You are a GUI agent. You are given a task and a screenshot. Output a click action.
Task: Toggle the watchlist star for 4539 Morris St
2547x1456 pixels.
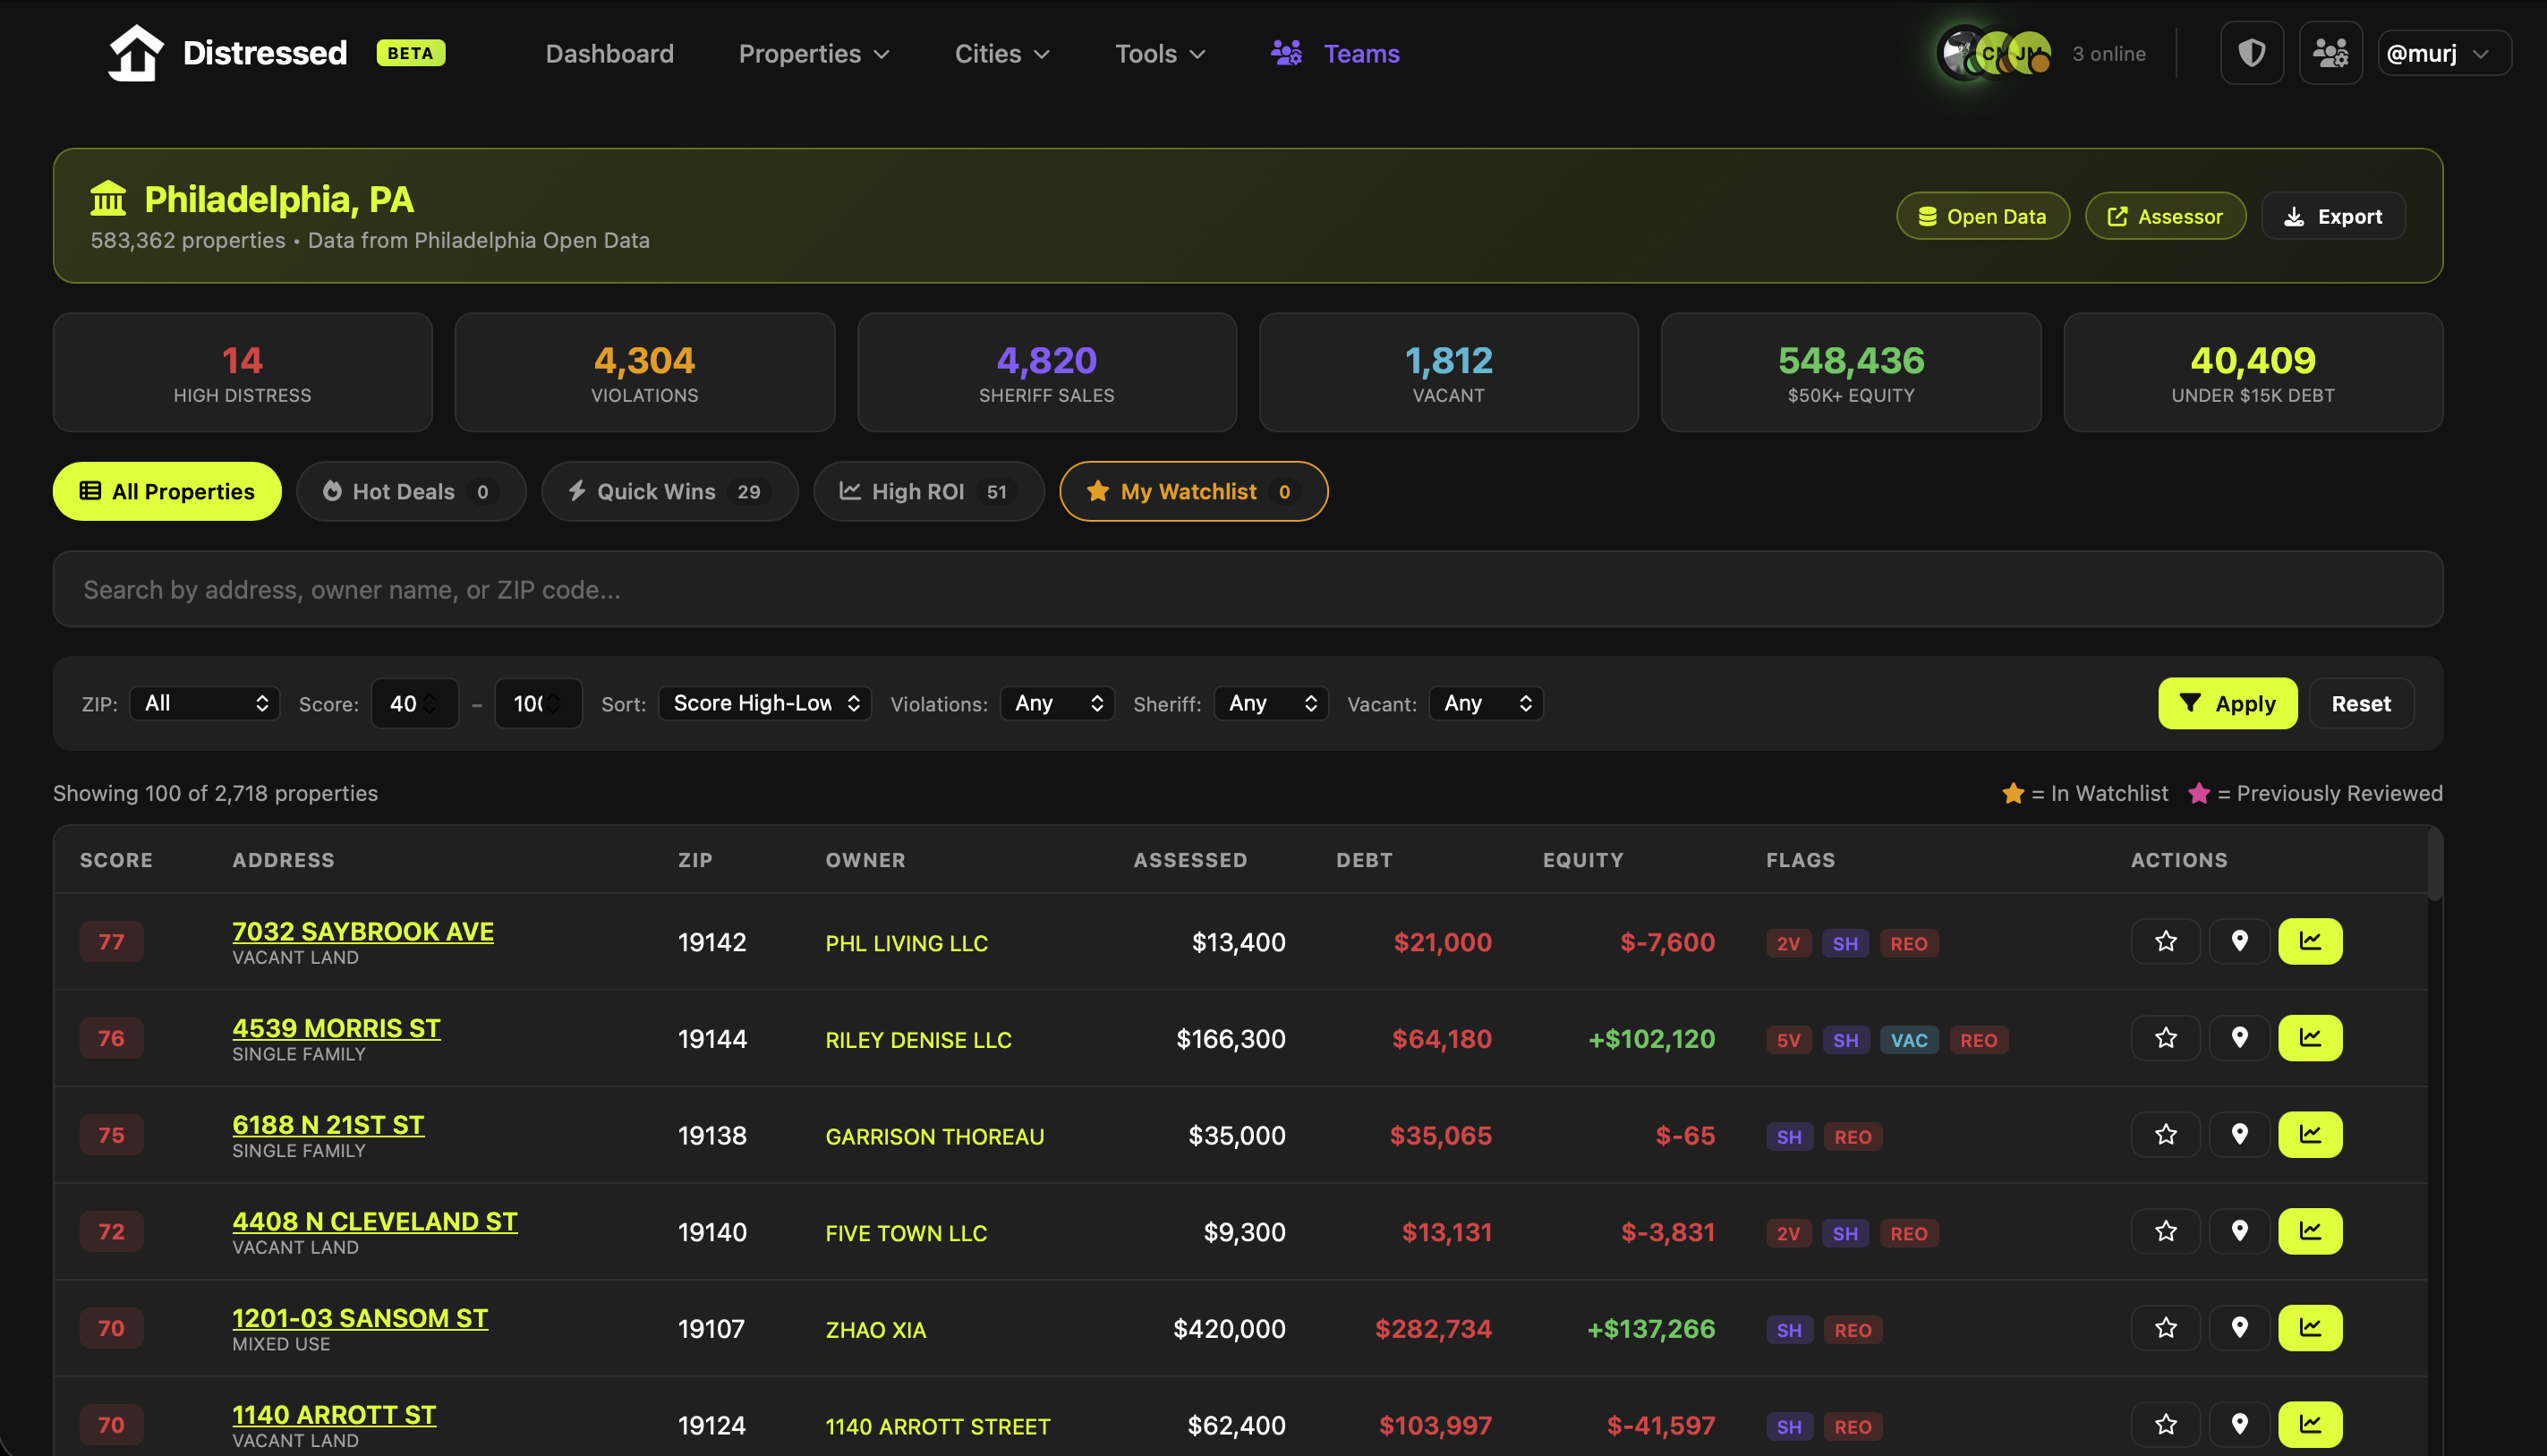click(2165, 1037)
